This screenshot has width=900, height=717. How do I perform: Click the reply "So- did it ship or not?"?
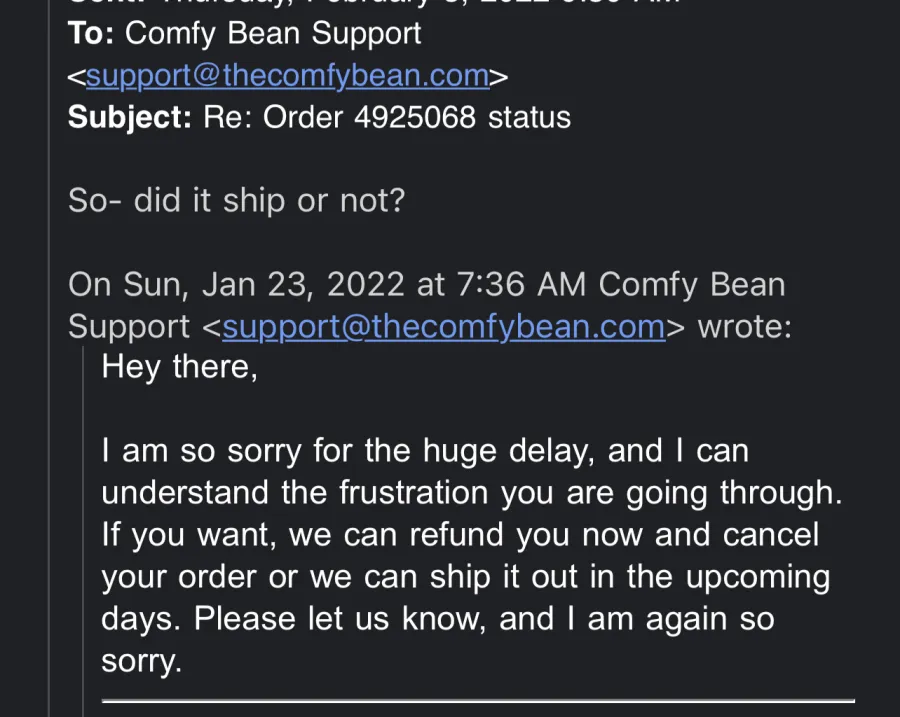click(236, 201)
